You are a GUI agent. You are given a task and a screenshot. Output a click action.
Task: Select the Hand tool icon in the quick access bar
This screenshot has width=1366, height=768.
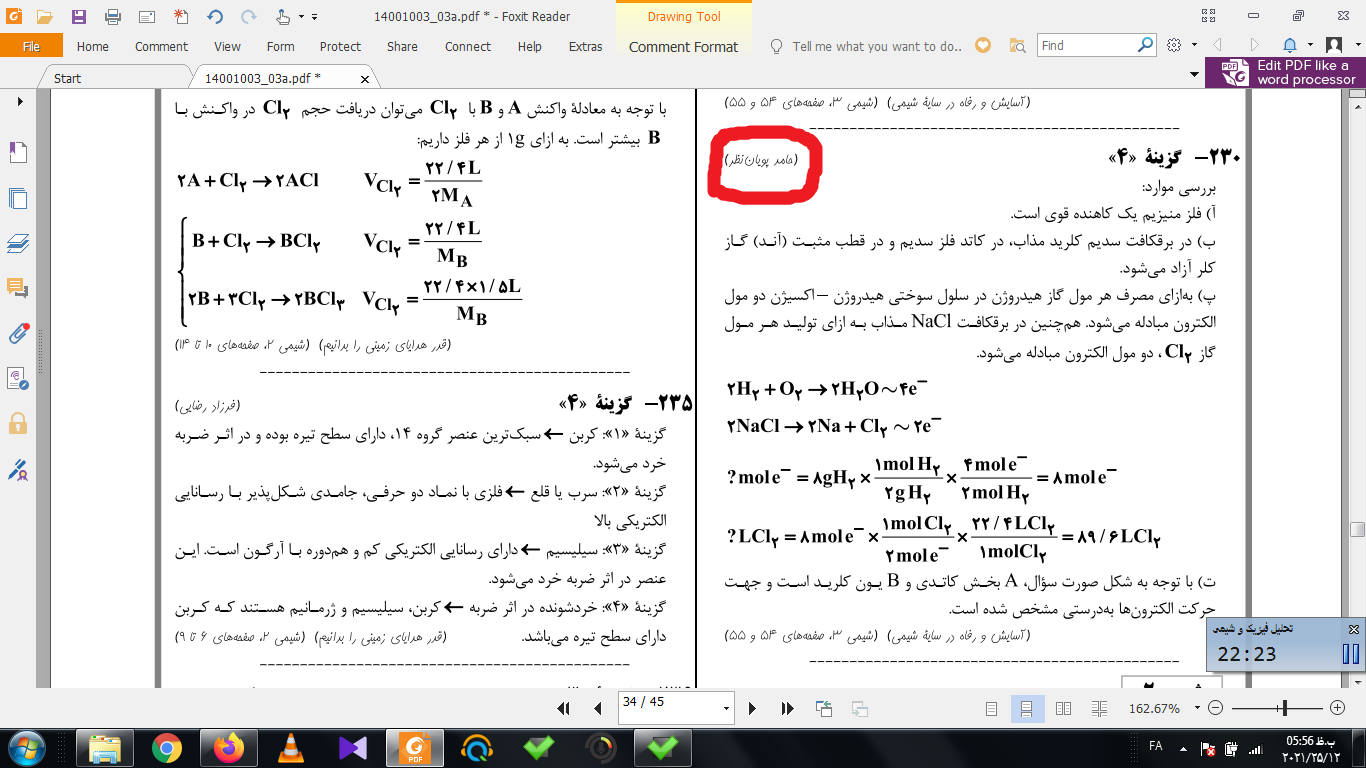pyautogui.click(x=282, y=16)
